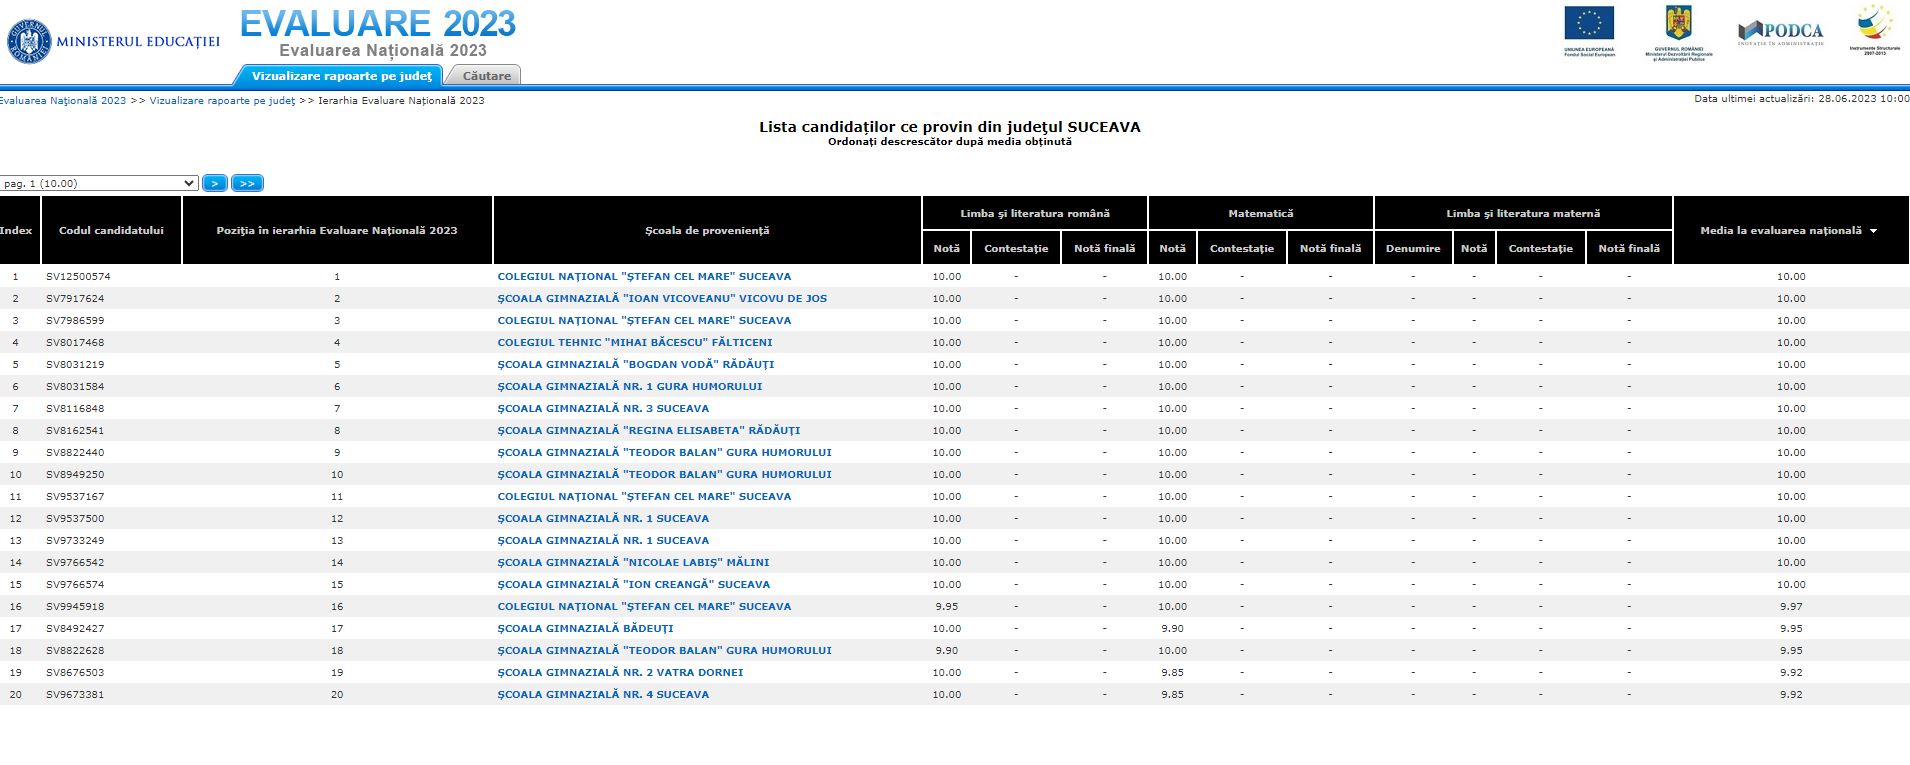Open the school link for candidate SV8949250
The image size is (1910, 765).
(665, 474)
